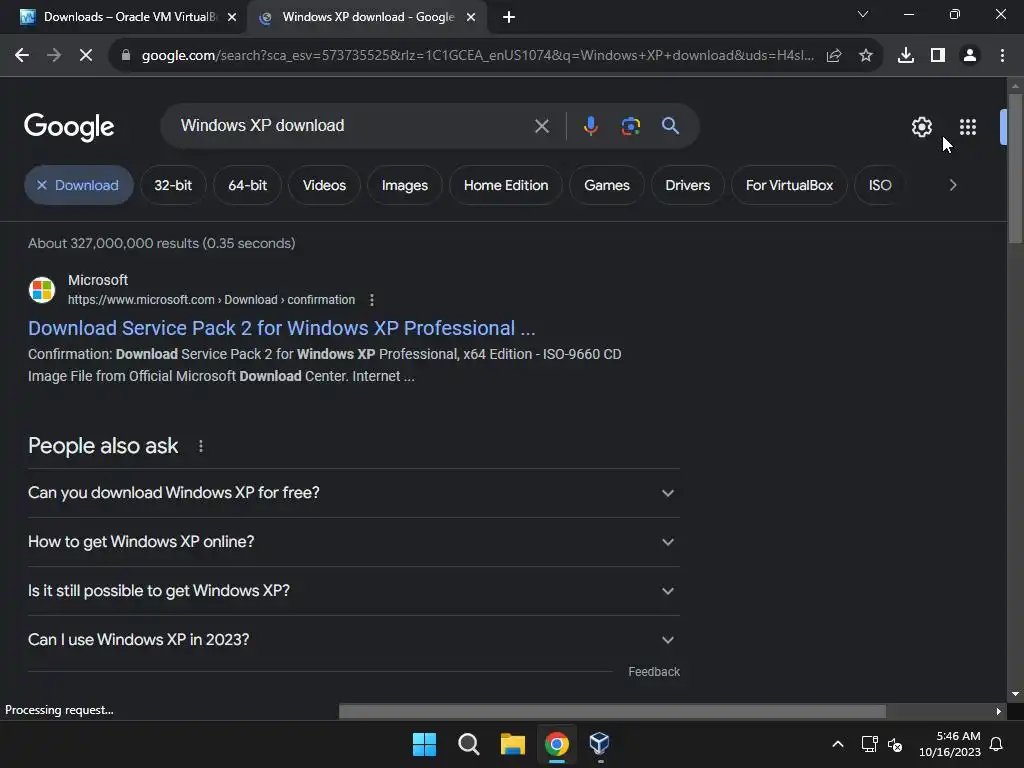The height and width of the screenshot is (768, 1024).
Task: Search by image with the Google Lens icon
Action: tap(631, 126)
